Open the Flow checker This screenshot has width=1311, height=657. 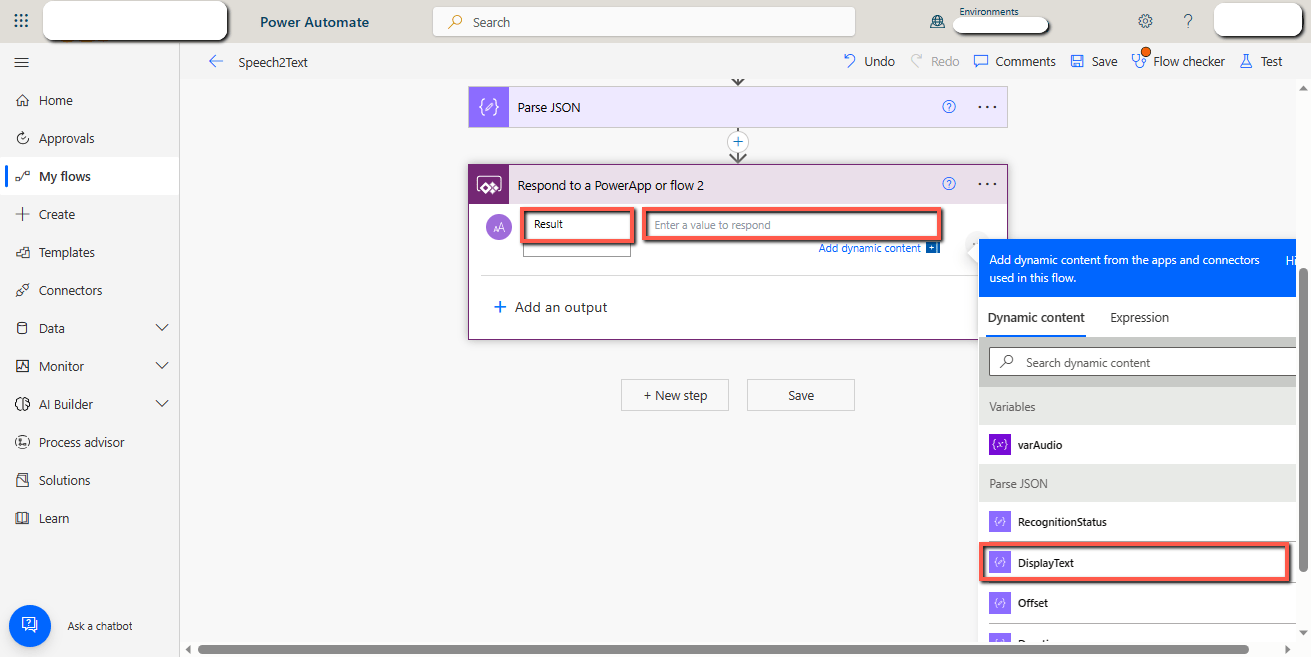click(1178, 61)
